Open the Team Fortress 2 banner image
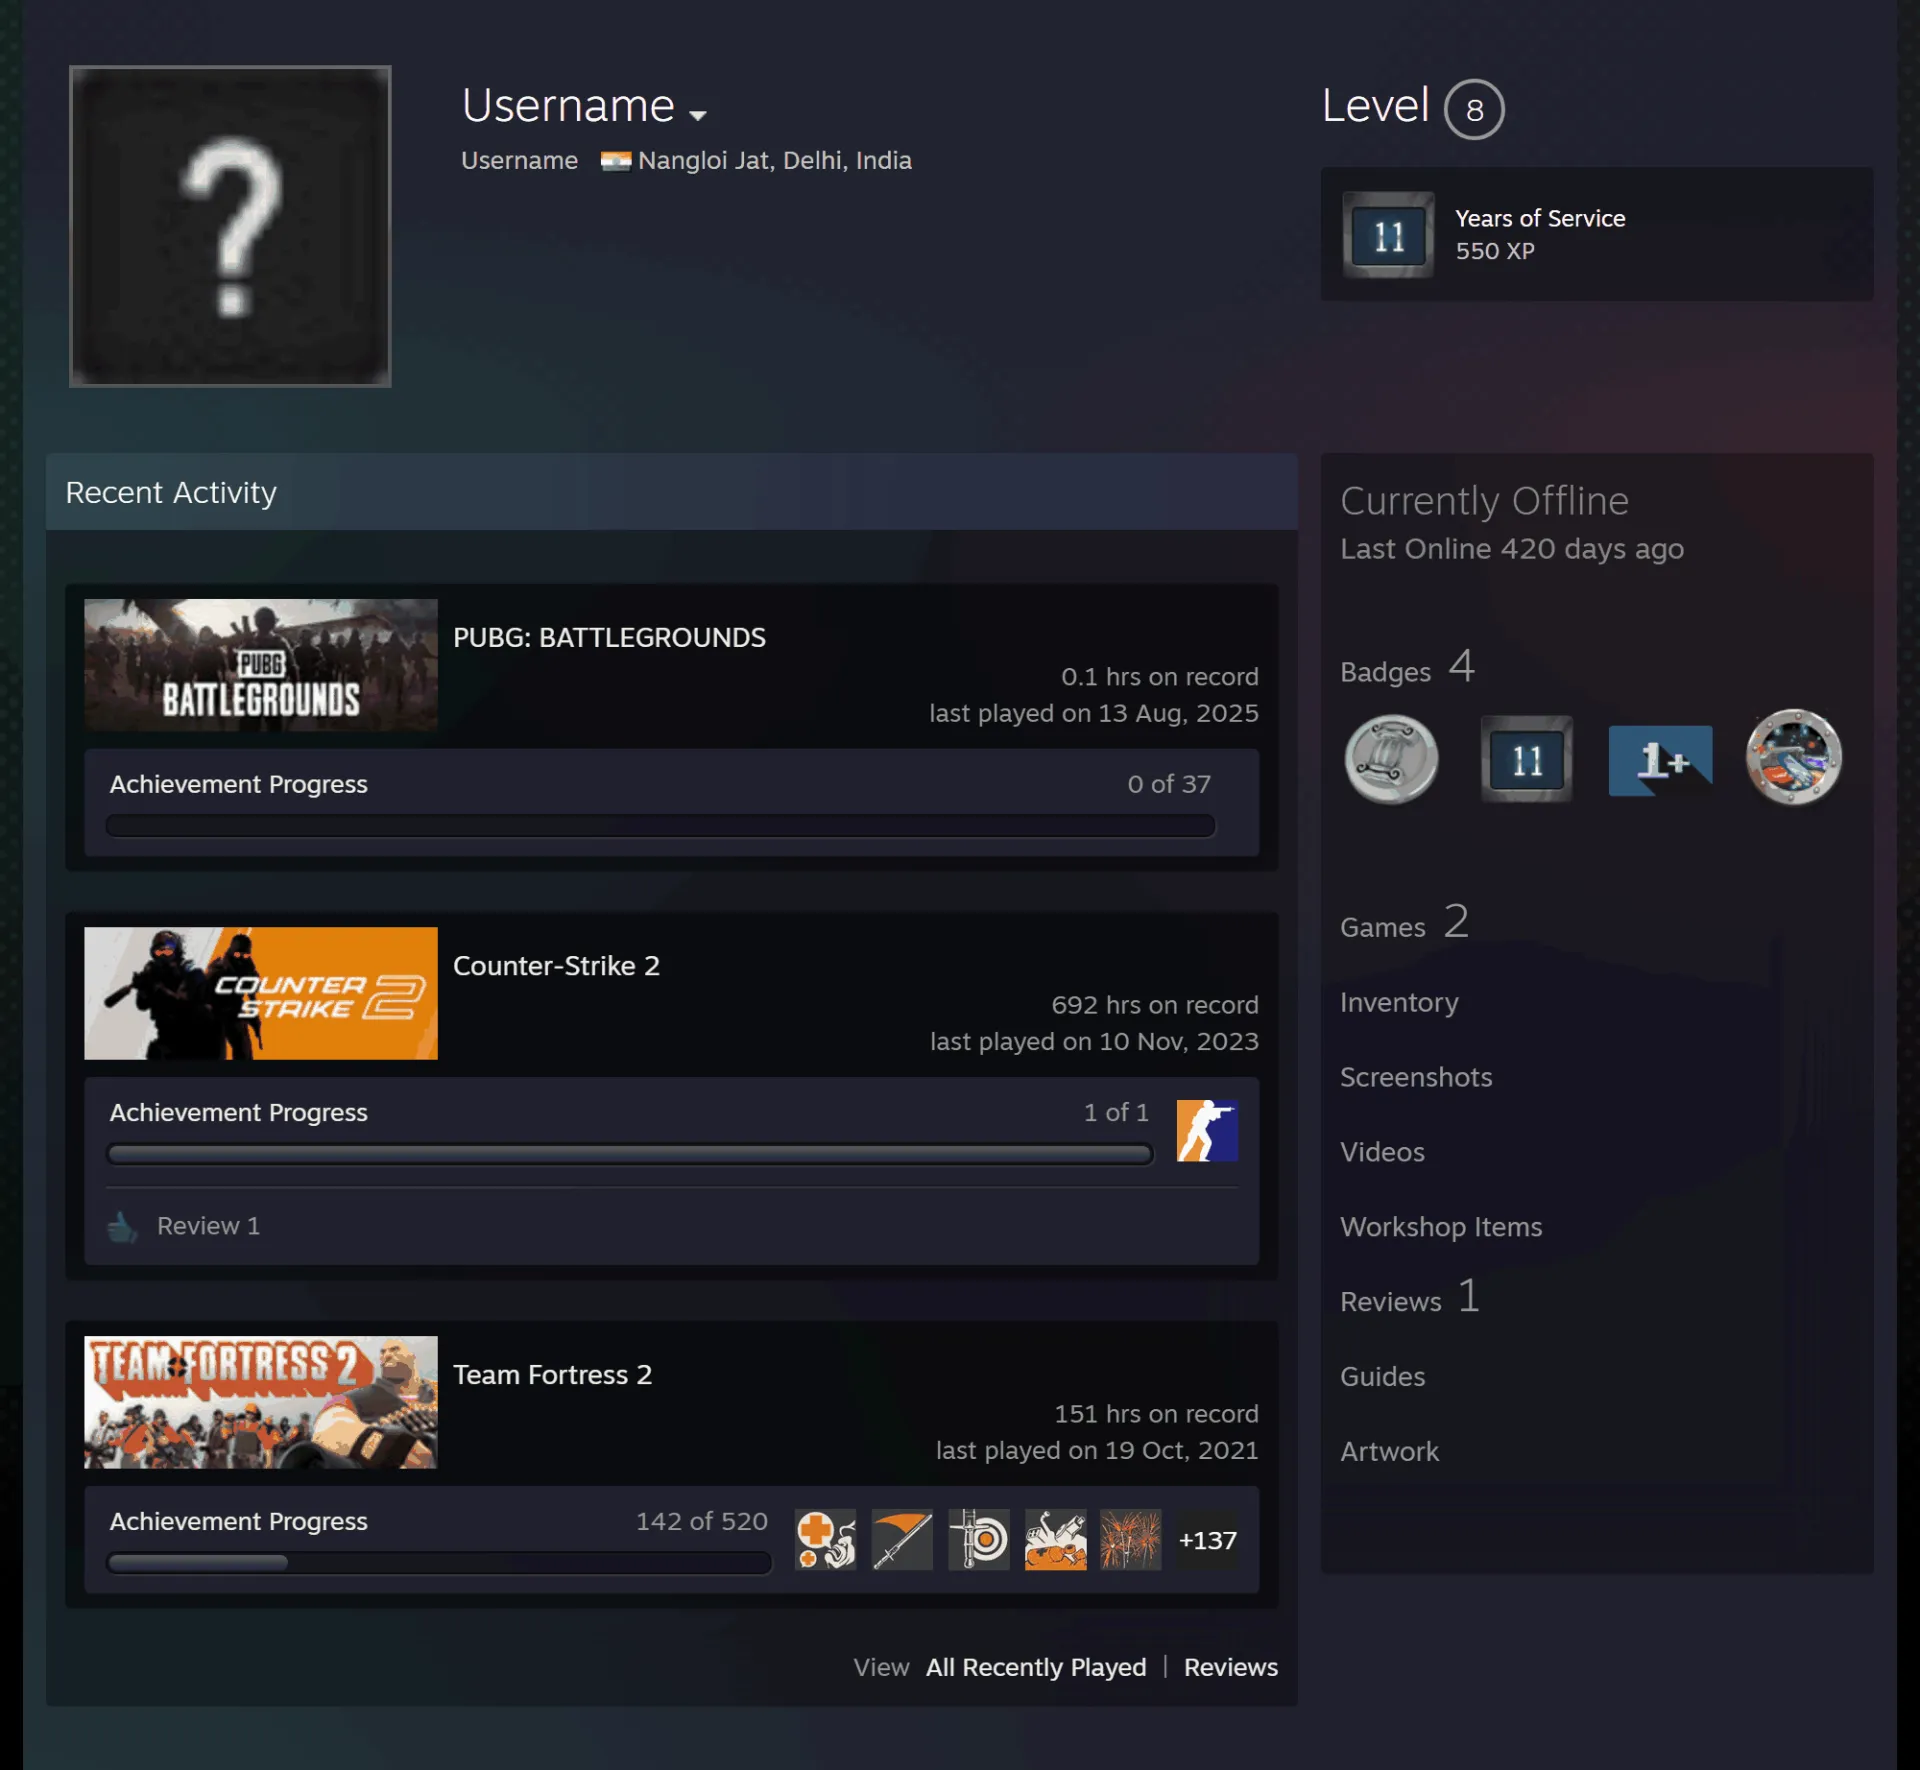The image size is (1920, 1770). (261, 1402)
